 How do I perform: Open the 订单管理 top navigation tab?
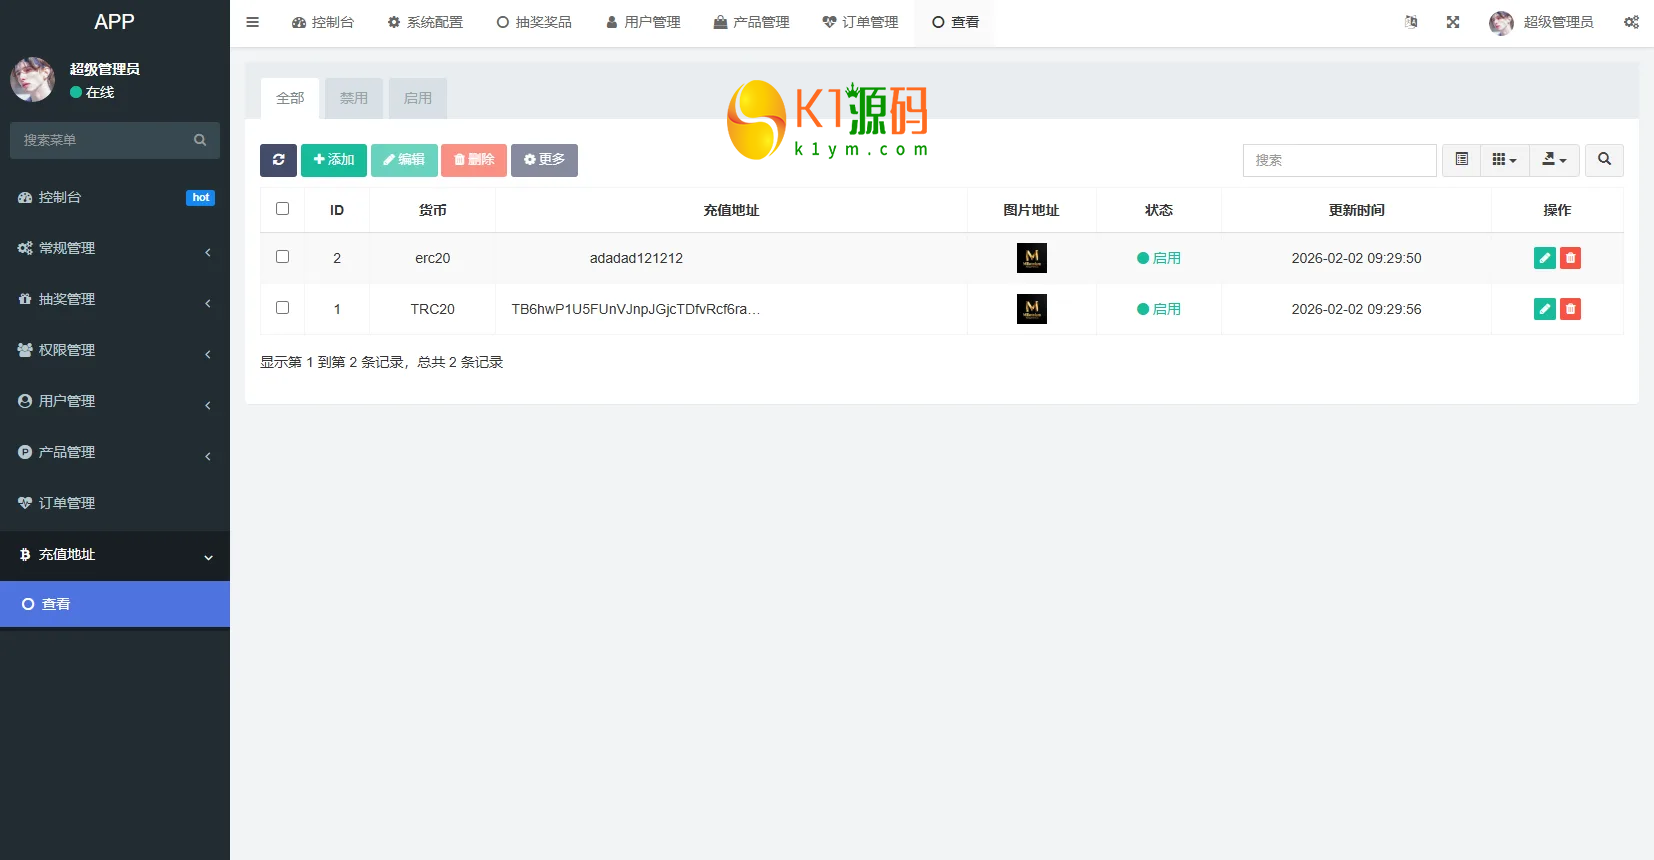pyautogui.click(x=861, y=22)
